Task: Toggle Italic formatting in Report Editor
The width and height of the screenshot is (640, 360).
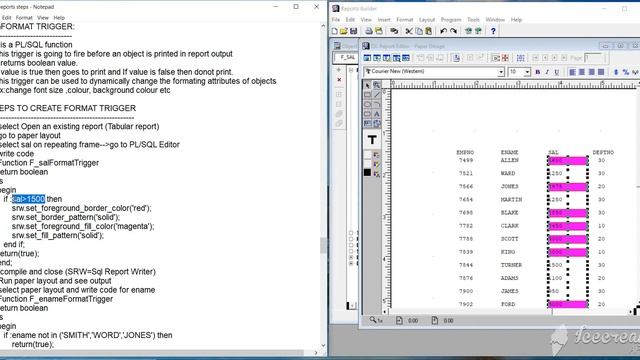Action: [547, 72]
